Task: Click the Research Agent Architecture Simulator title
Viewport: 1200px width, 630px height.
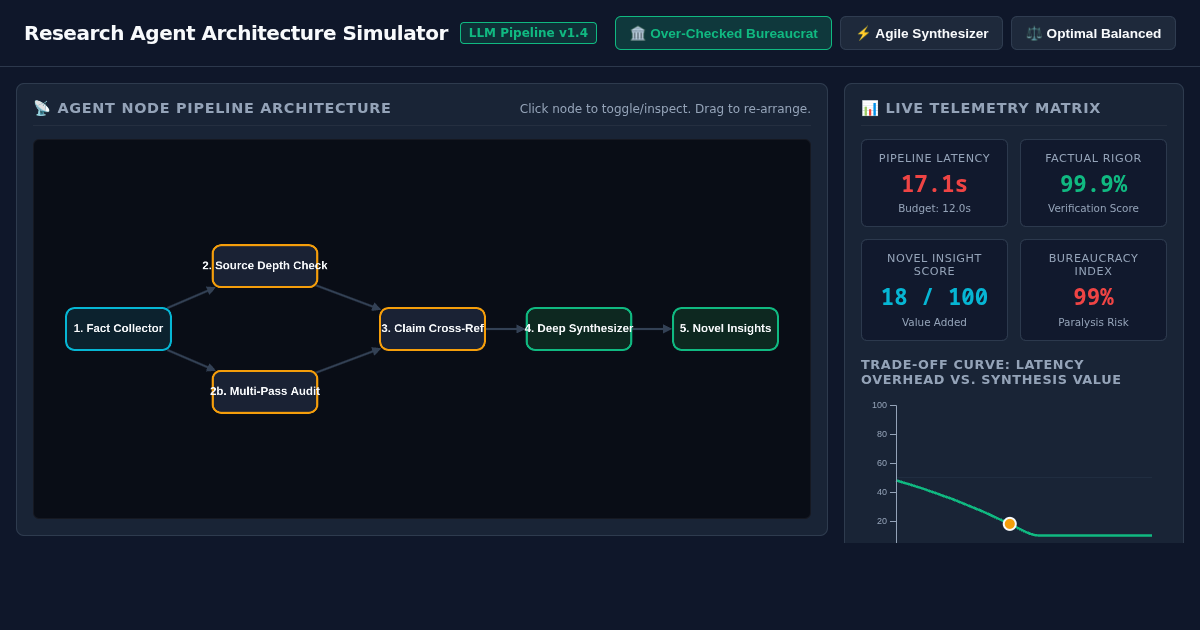Action: point(236,33)
